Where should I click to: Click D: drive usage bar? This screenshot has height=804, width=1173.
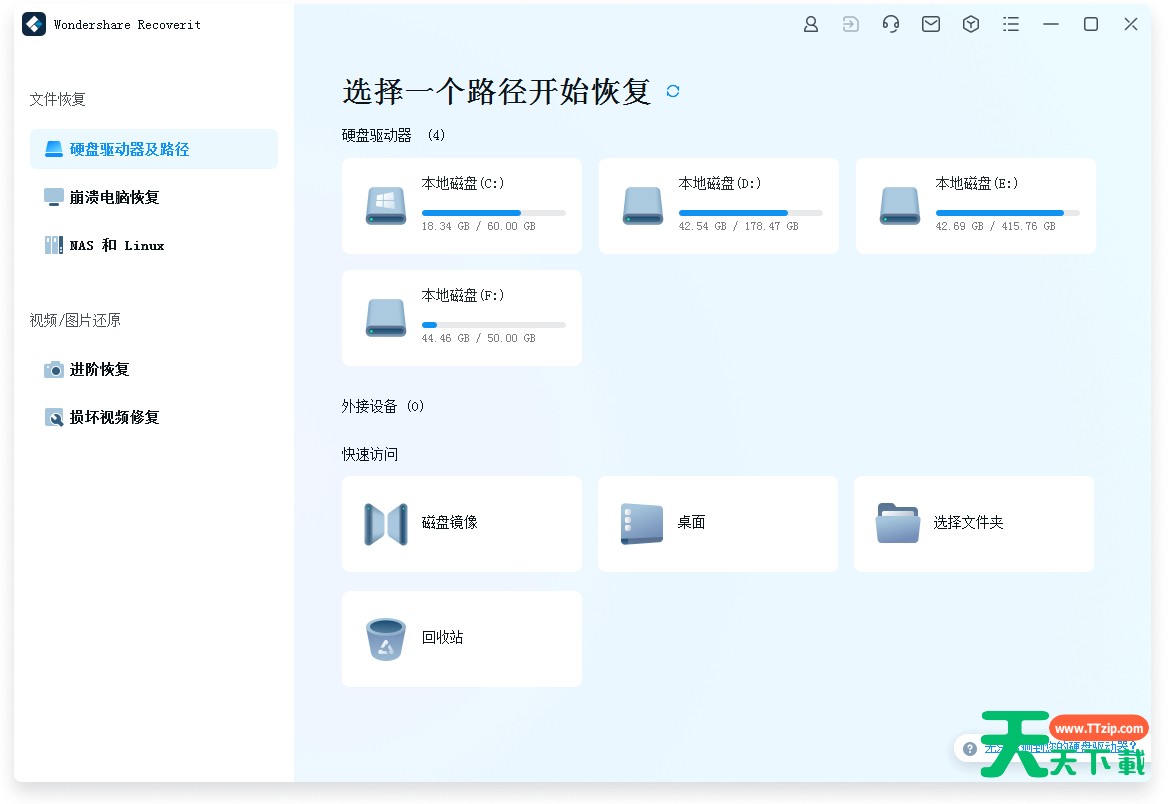point(751,212)
